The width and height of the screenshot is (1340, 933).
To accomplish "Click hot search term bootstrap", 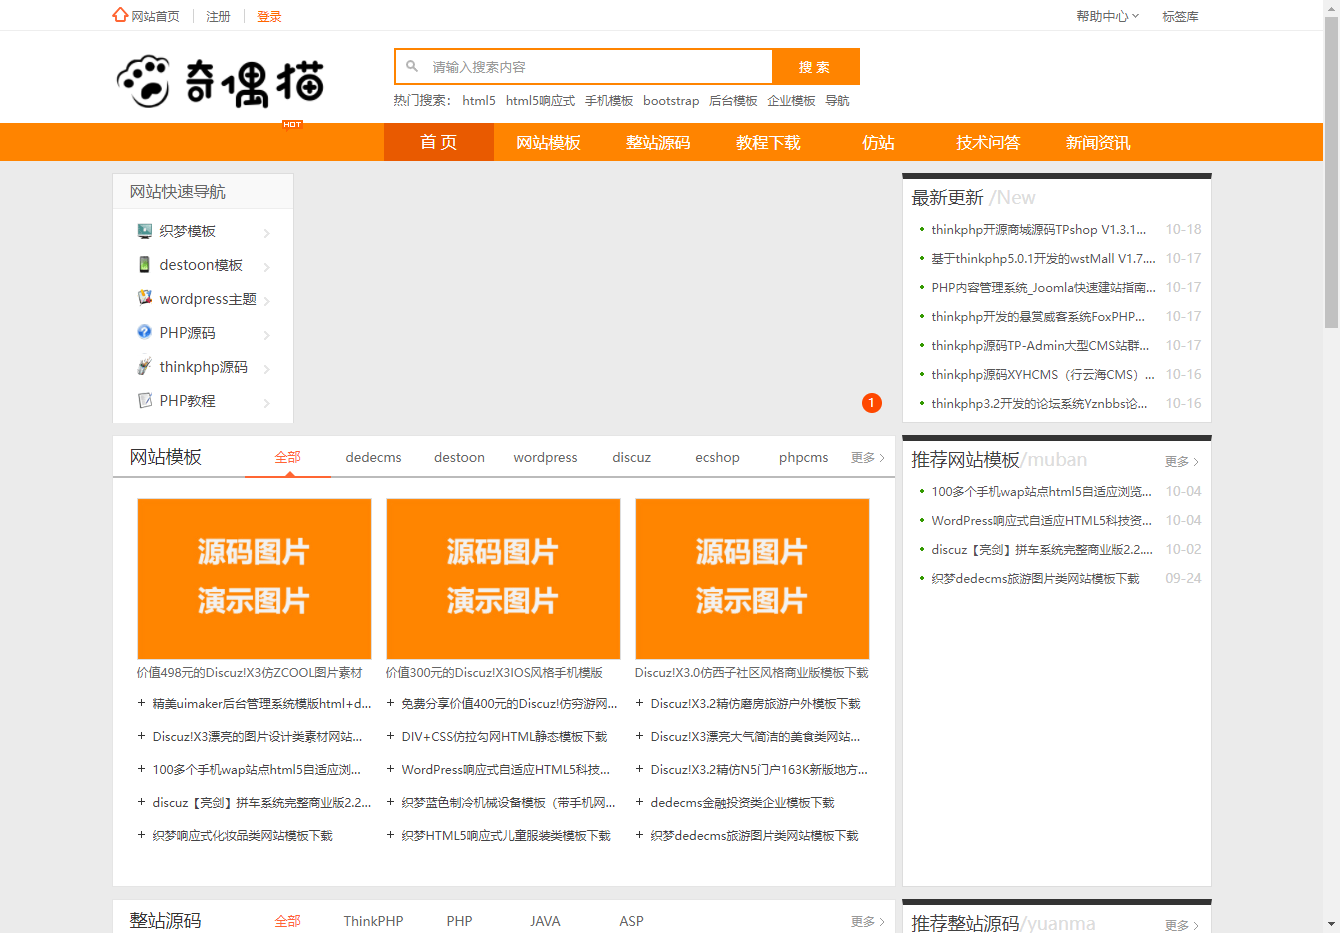I will coord(671,100).
